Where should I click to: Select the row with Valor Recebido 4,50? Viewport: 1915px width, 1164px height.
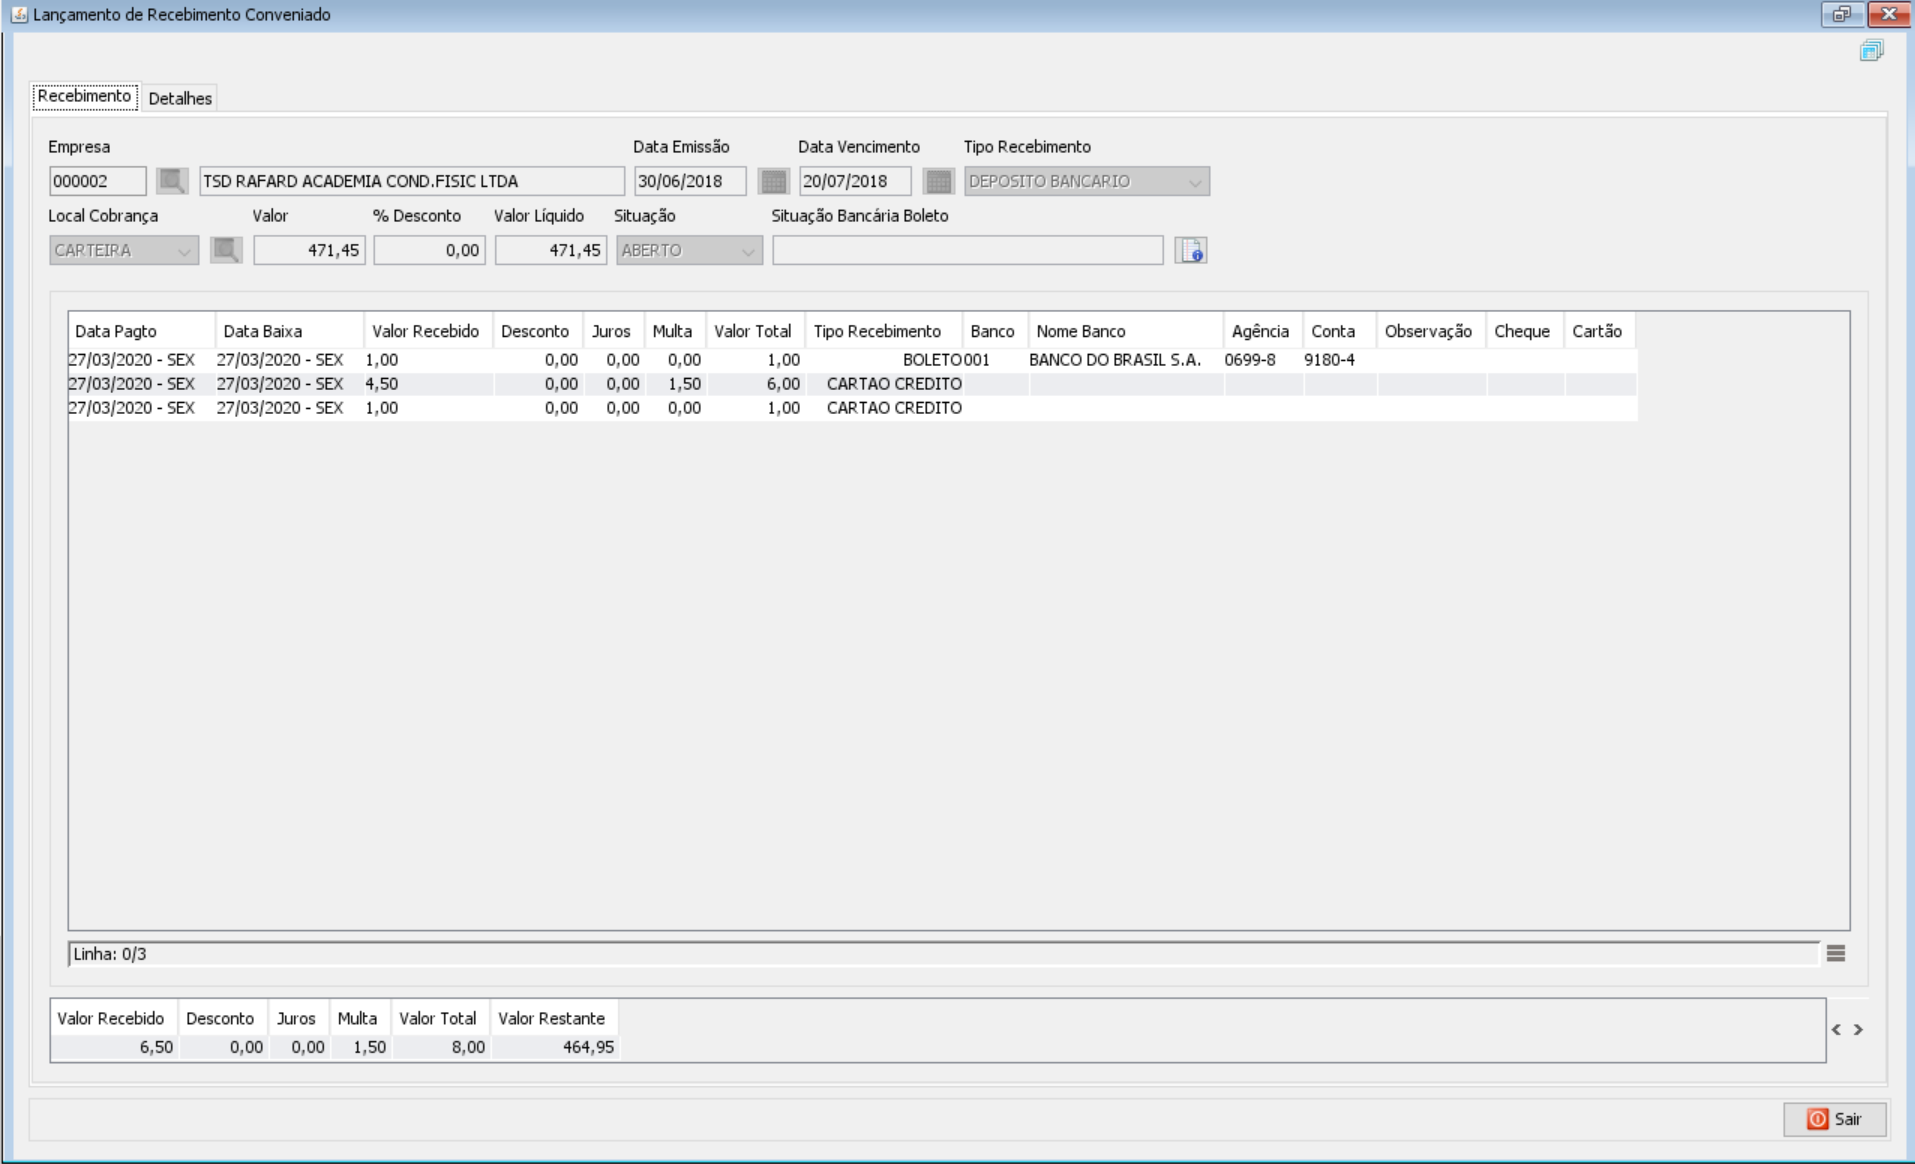(x=852, y=384)
